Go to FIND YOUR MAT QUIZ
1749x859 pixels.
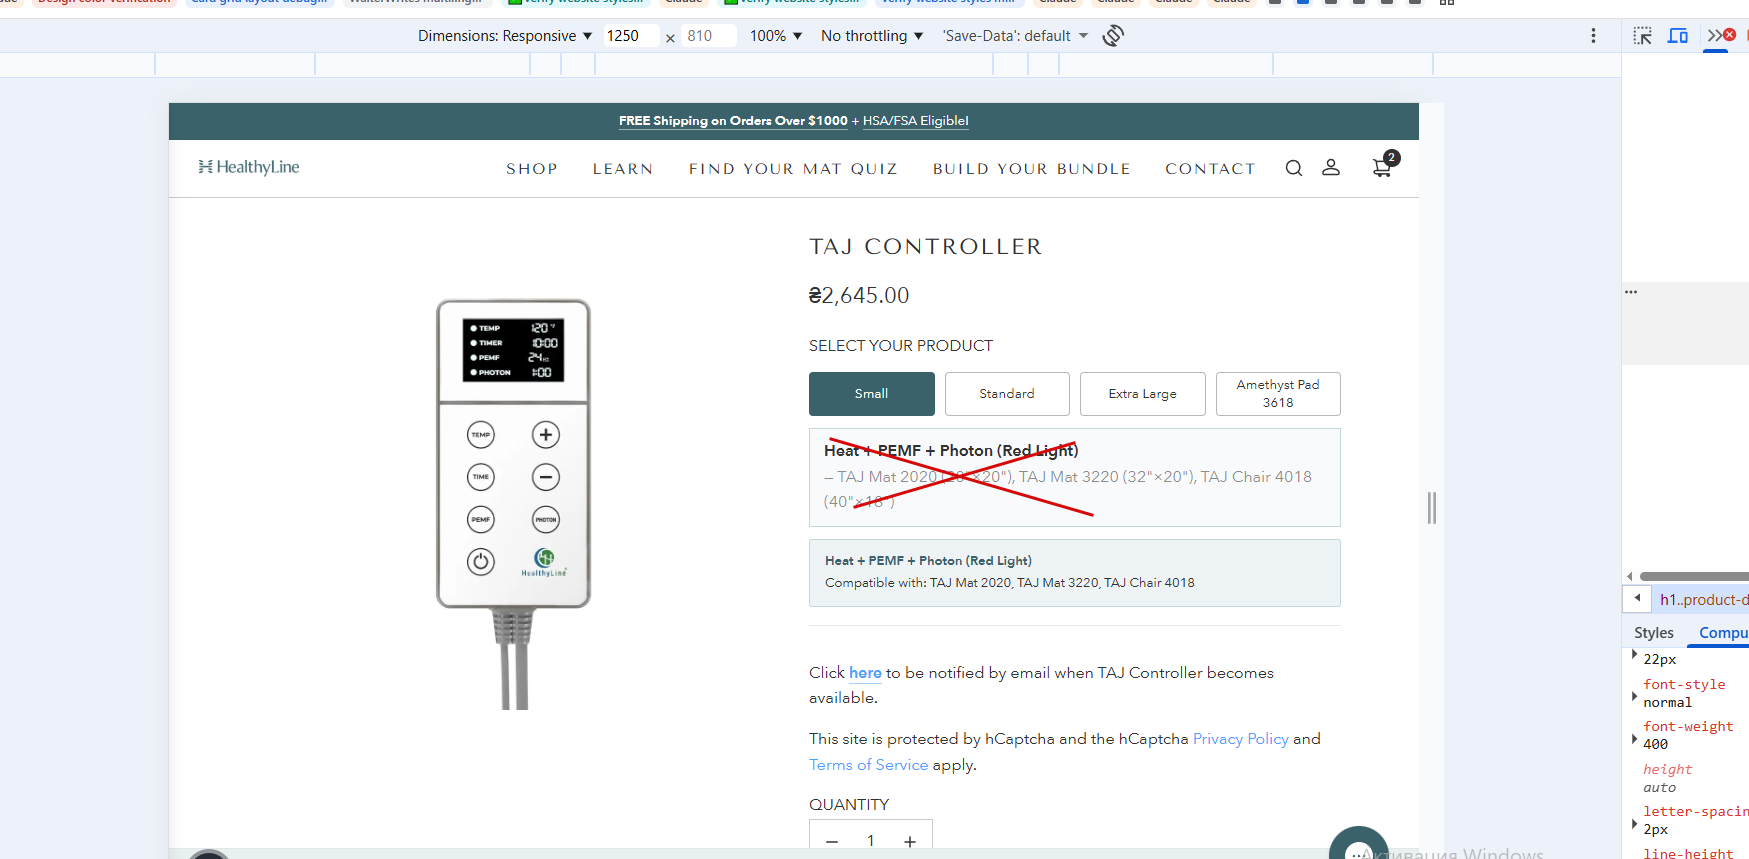click(x=793, y=169)
